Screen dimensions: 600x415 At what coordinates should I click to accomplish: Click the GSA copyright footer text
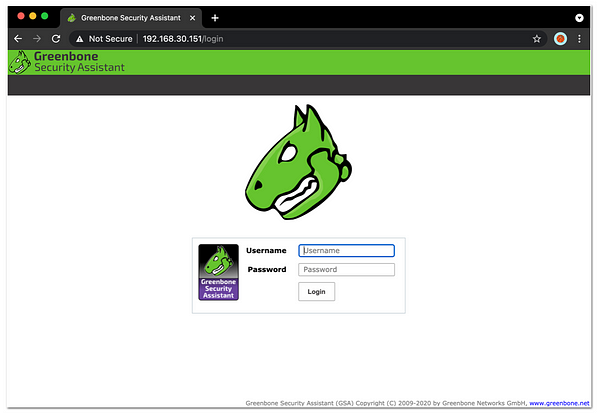point(386,403)
